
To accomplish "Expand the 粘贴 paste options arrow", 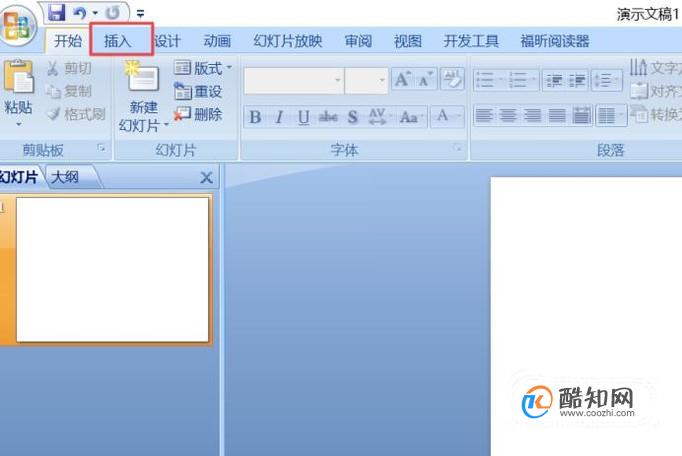I will click(18, 124).
